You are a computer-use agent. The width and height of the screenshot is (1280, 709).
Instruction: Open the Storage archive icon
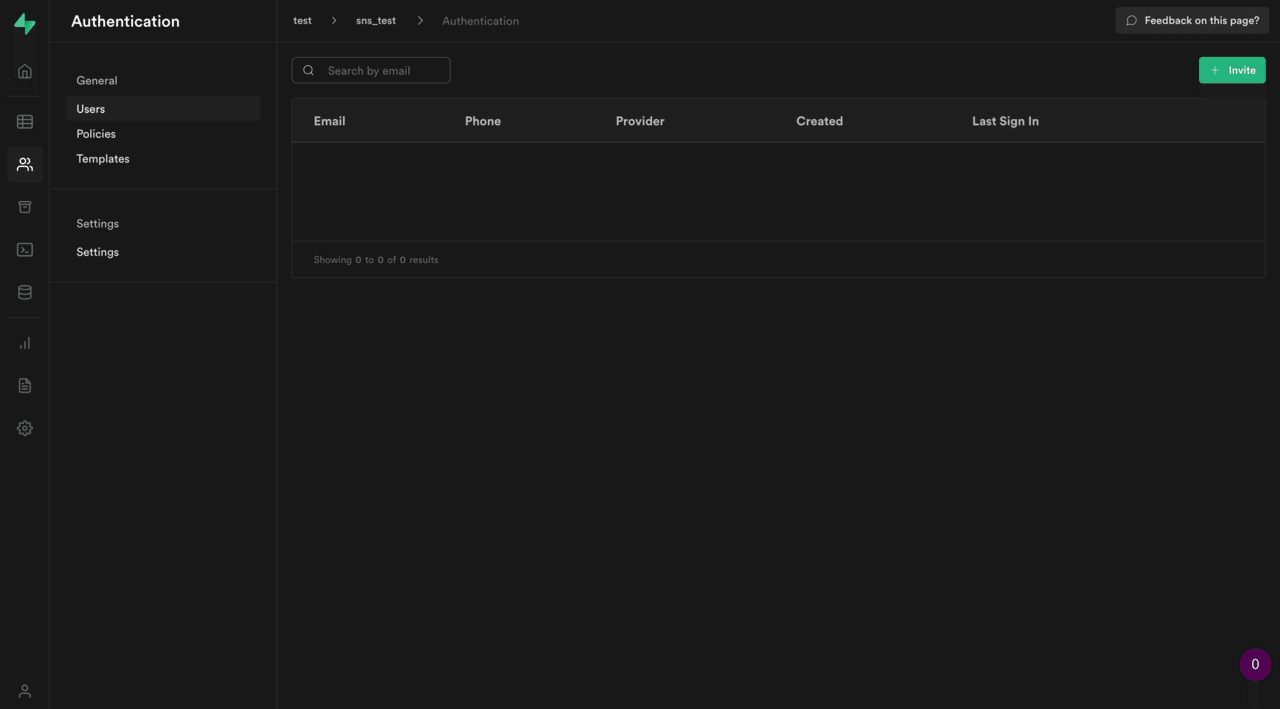pos(25,207)
